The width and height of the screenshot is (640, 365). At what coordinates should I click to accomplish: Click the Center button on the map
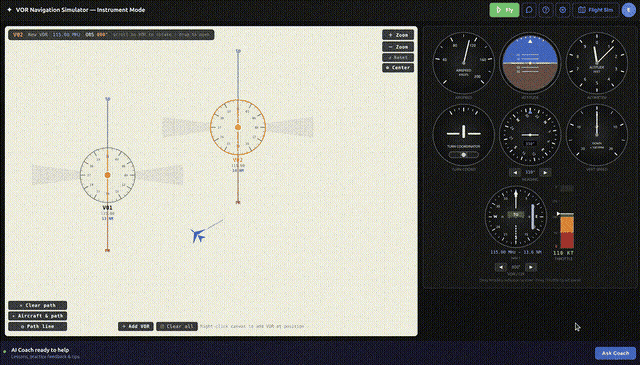click(x=398, y=68)
